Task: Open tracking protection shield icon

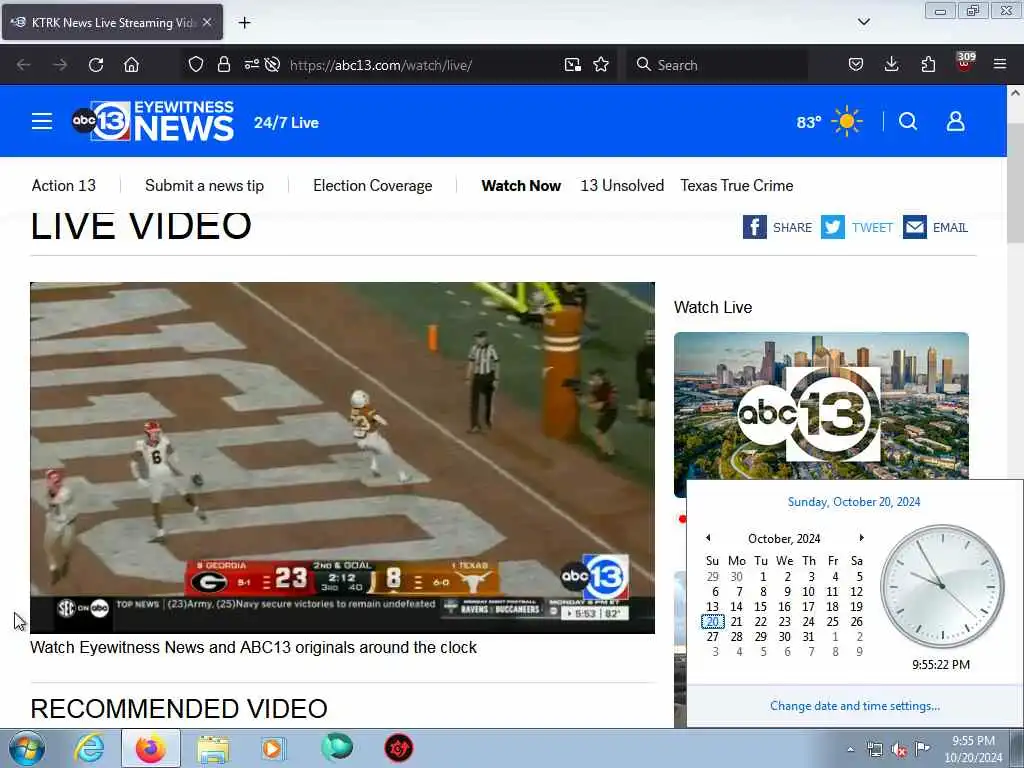Action: (x=196, y=64)
